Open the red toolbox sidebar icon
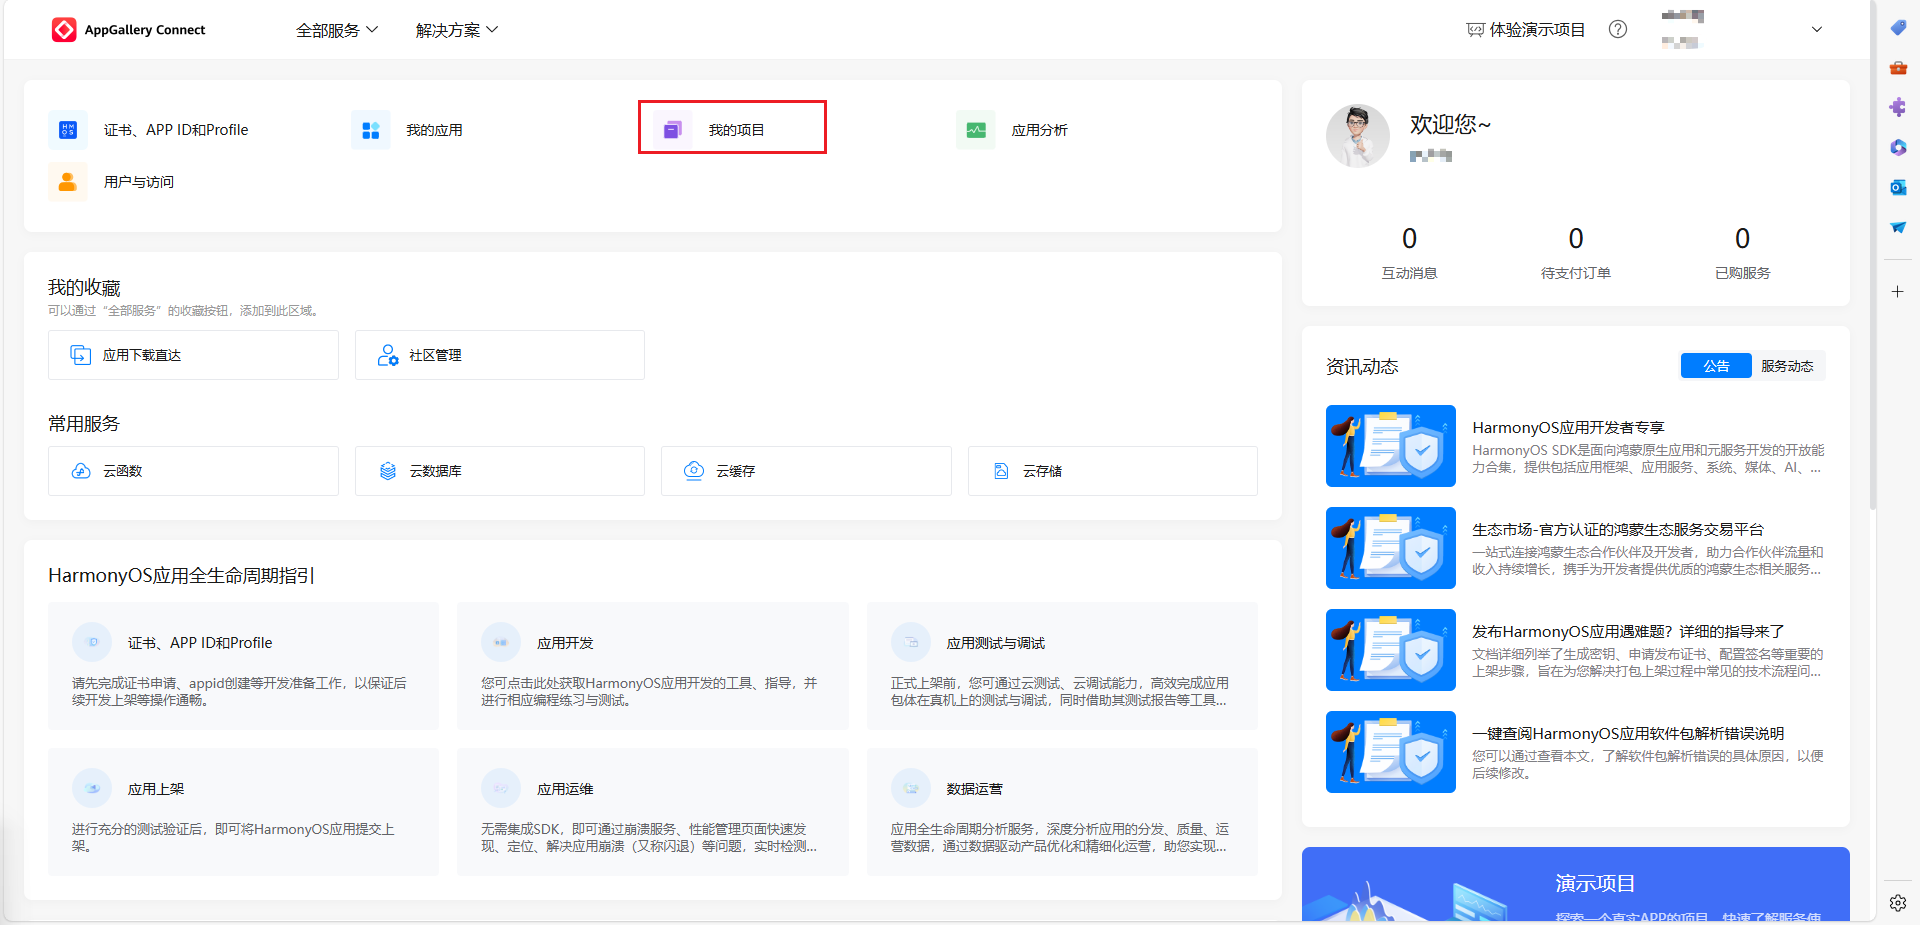This screenshot has height=925, width=1920. point(1898,68)
